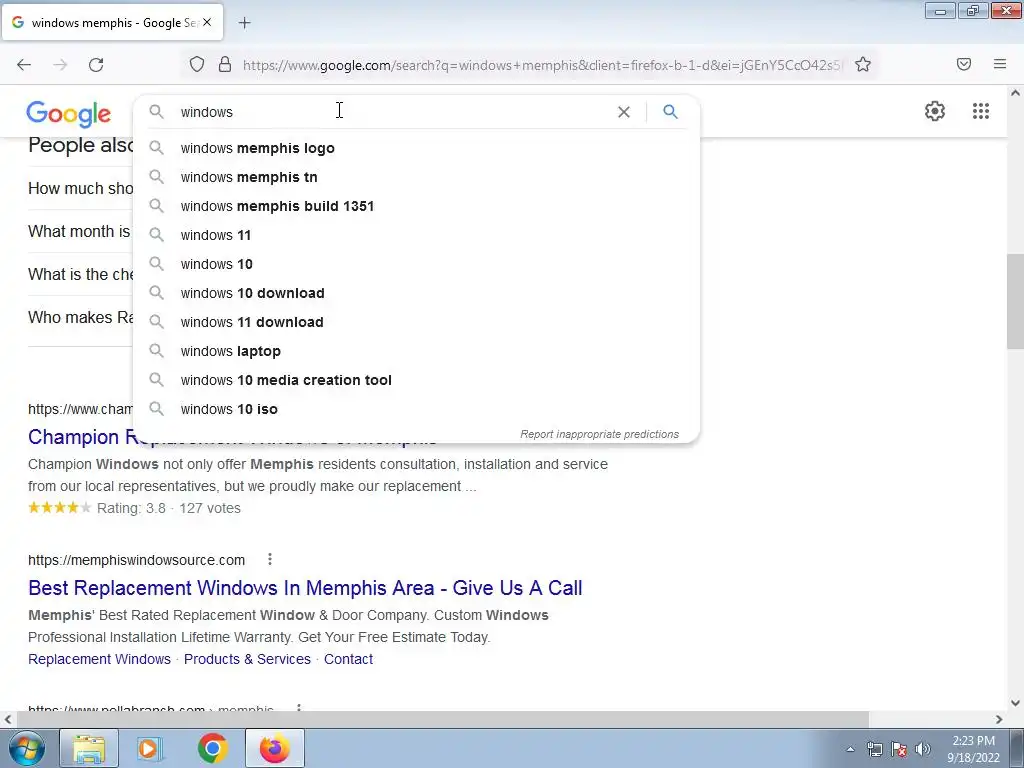This screenshot has width=1024, height=768.
Task: Choose suggestion windows memphis logo
Action: pos(416,148)
